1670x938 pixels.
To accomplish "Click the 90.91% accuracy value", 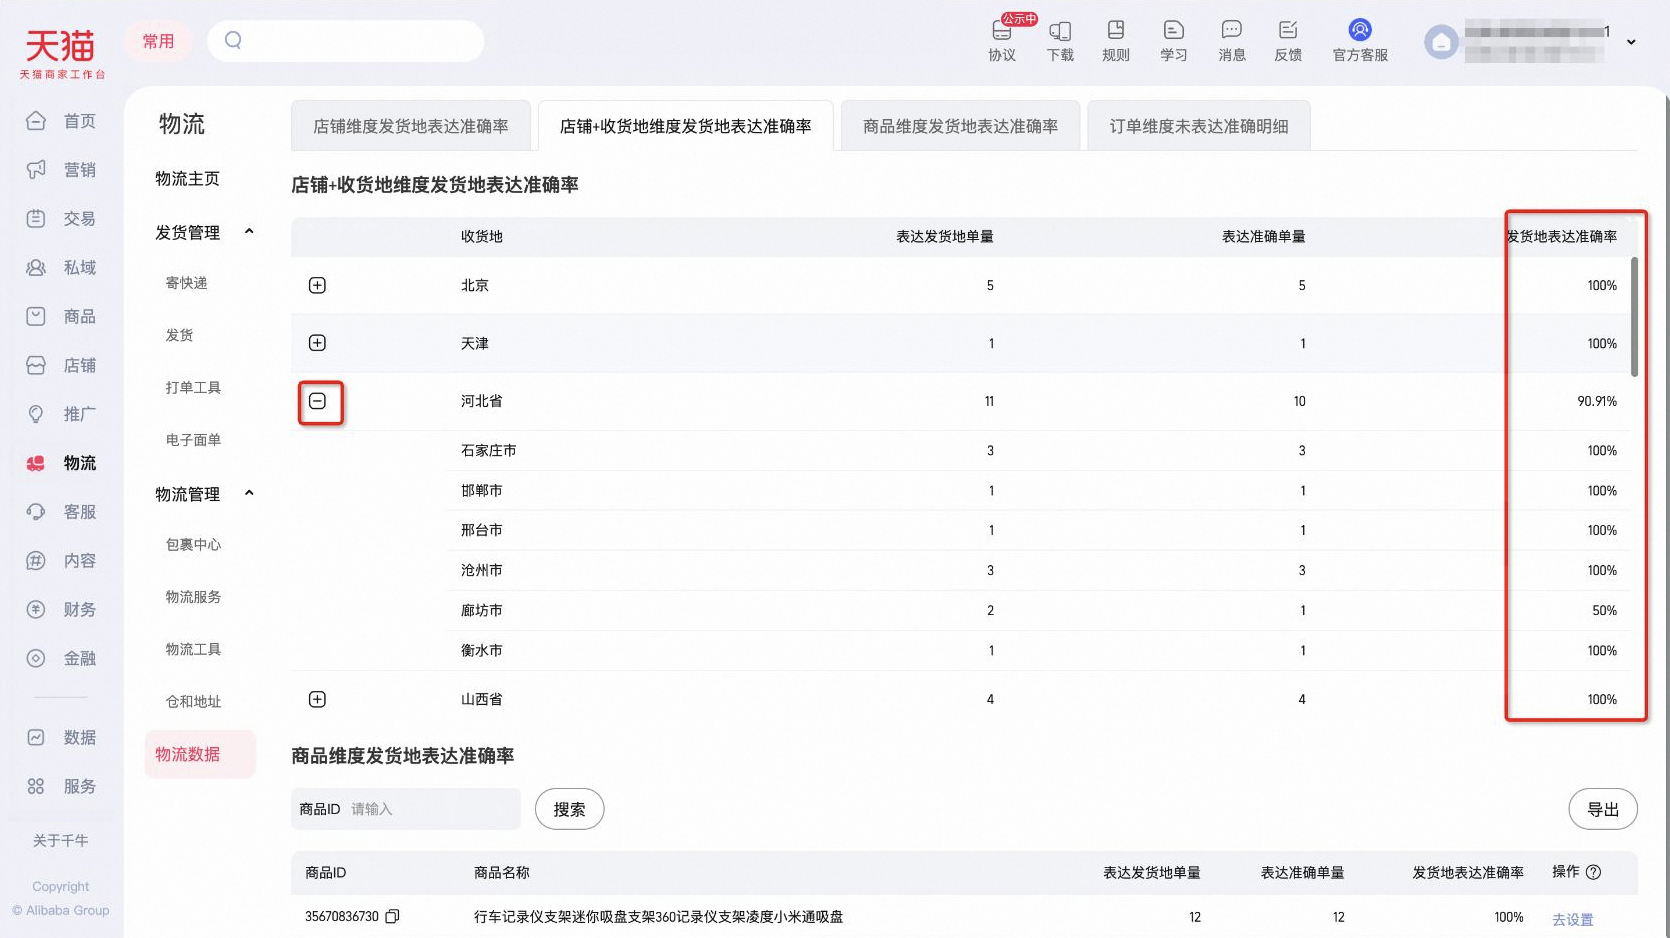I will (1597, 401).
